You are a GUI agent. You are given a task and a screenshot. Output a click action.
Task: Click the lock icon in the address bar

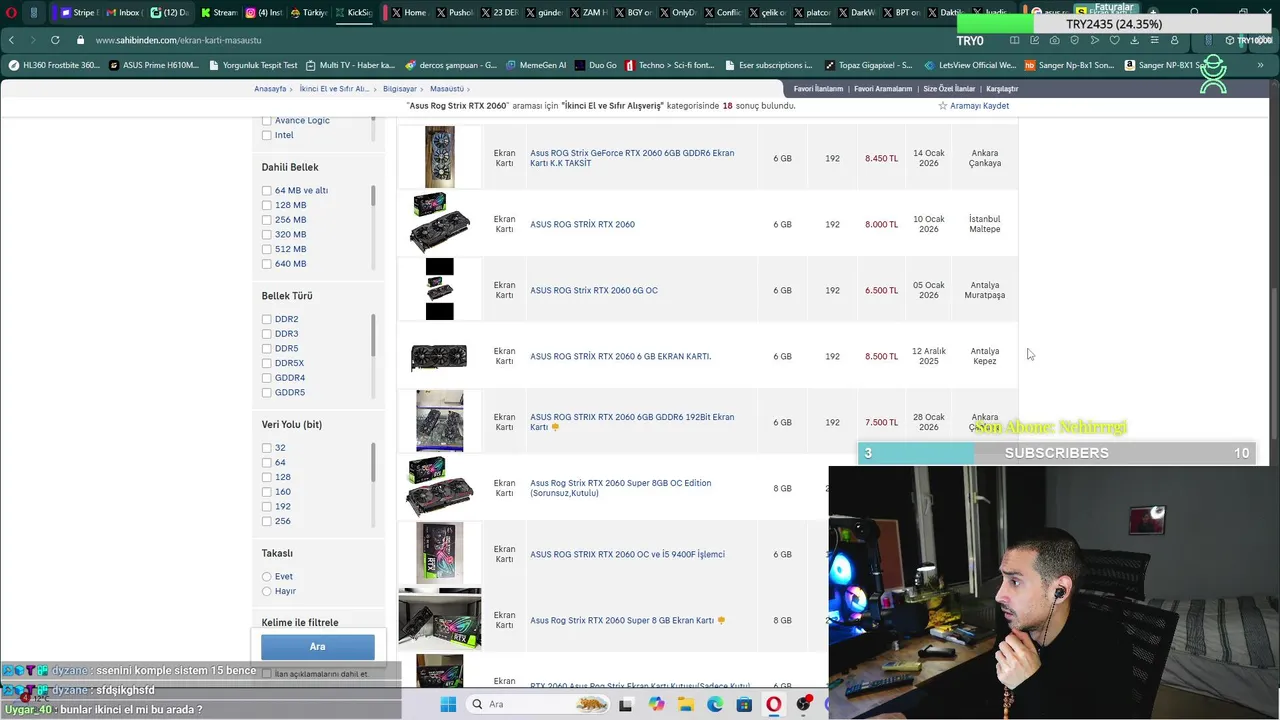coord(81,40)
